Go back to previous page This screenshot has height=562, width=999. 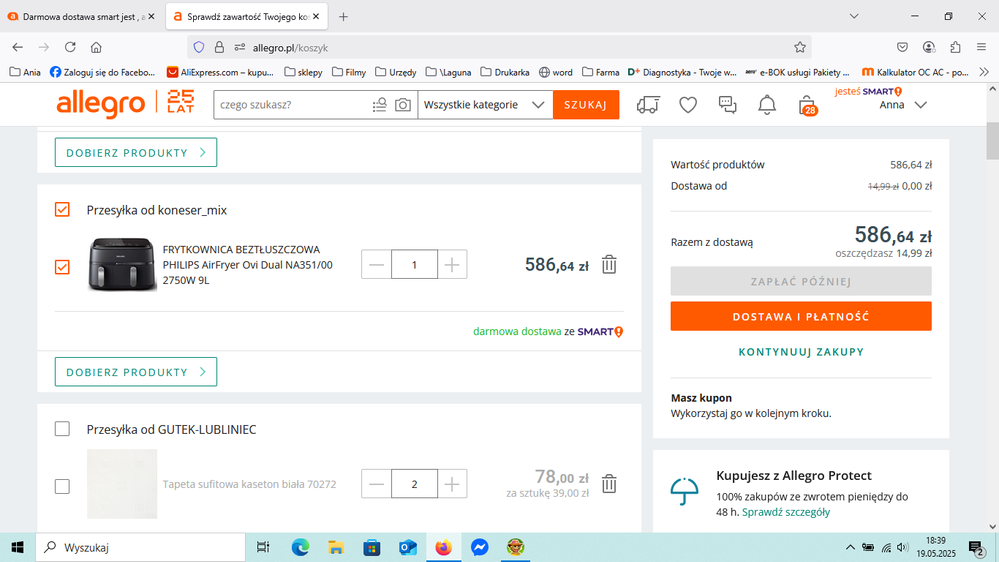tap(17, 47)
